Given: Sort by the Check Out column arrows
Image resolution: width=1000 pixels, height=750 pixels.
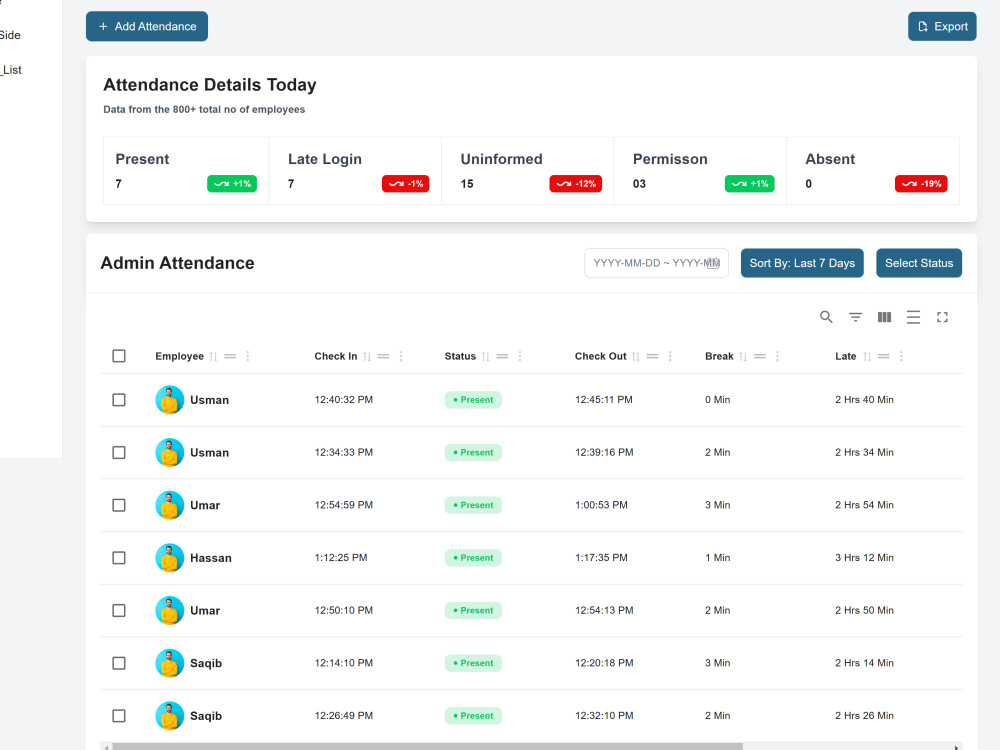Looking at the screenshot, I should coord(636,357).
